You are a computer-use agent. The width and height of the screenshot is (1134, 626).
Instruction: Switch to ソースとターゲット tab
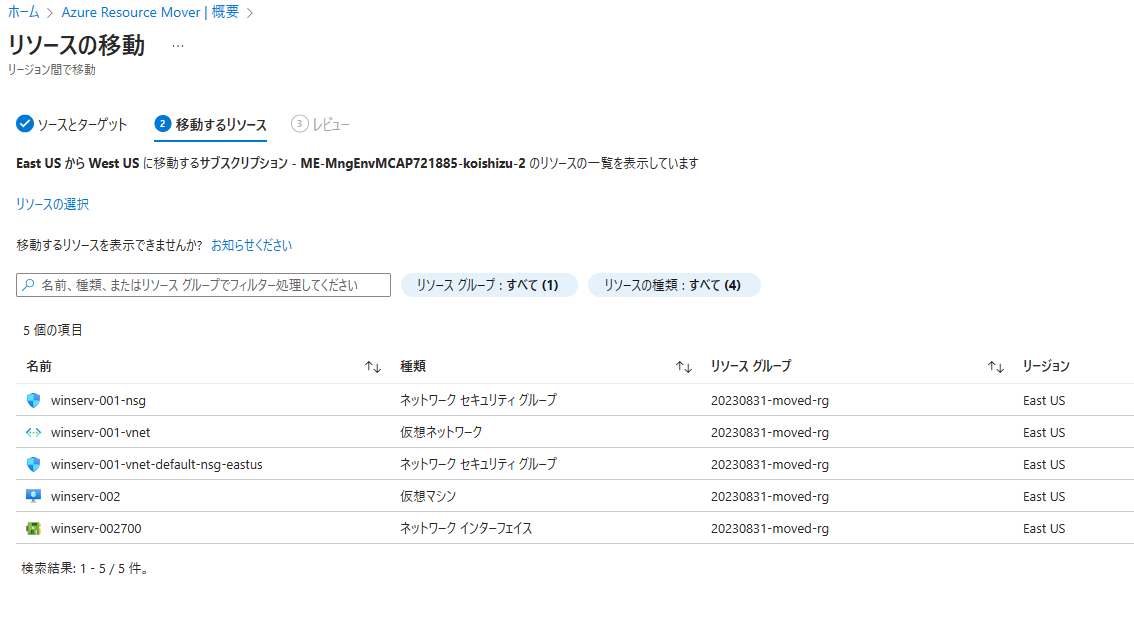[72, 124]
